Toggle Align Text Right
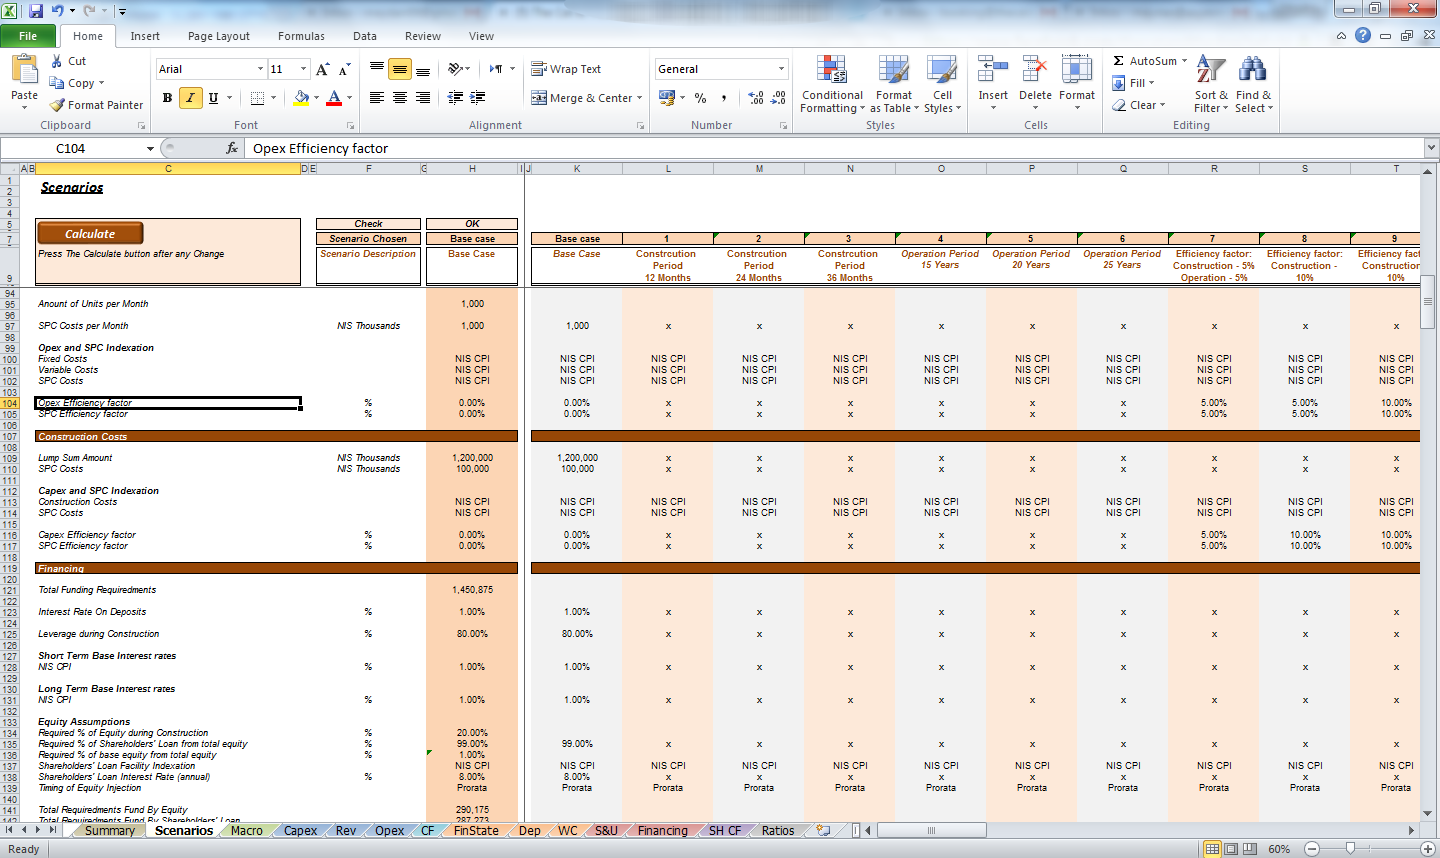The width and height of the screenshot is (1440, 858). (423, 98)
